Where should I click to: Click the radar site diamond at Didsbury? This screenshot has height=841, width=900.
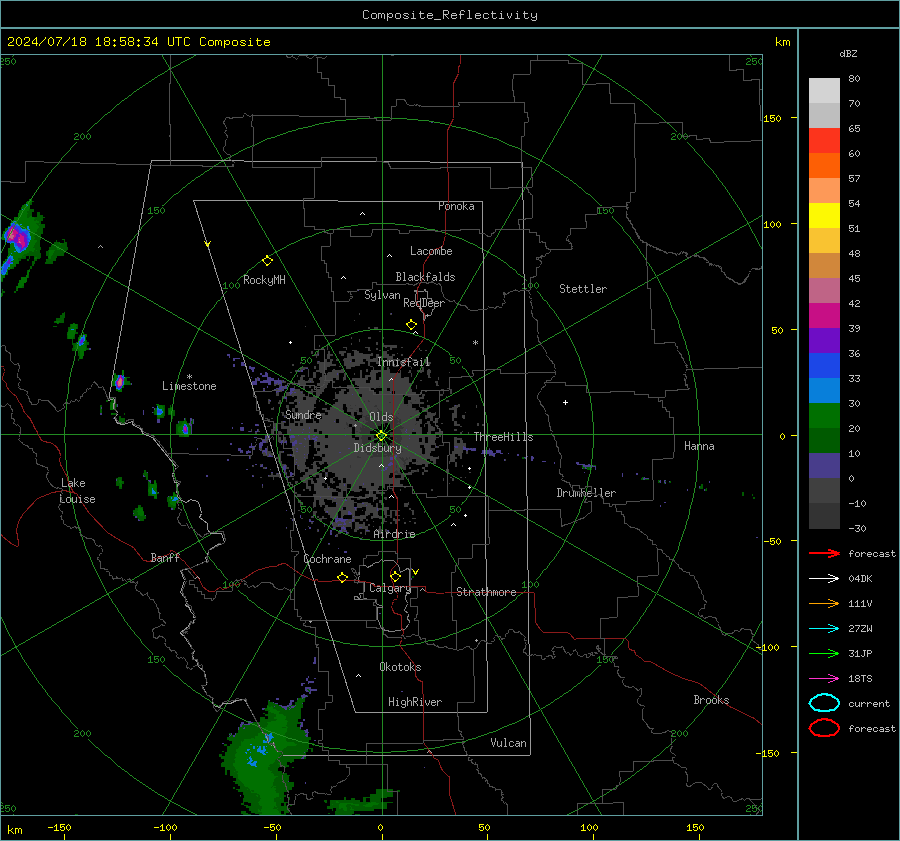[x=382, y=436]
